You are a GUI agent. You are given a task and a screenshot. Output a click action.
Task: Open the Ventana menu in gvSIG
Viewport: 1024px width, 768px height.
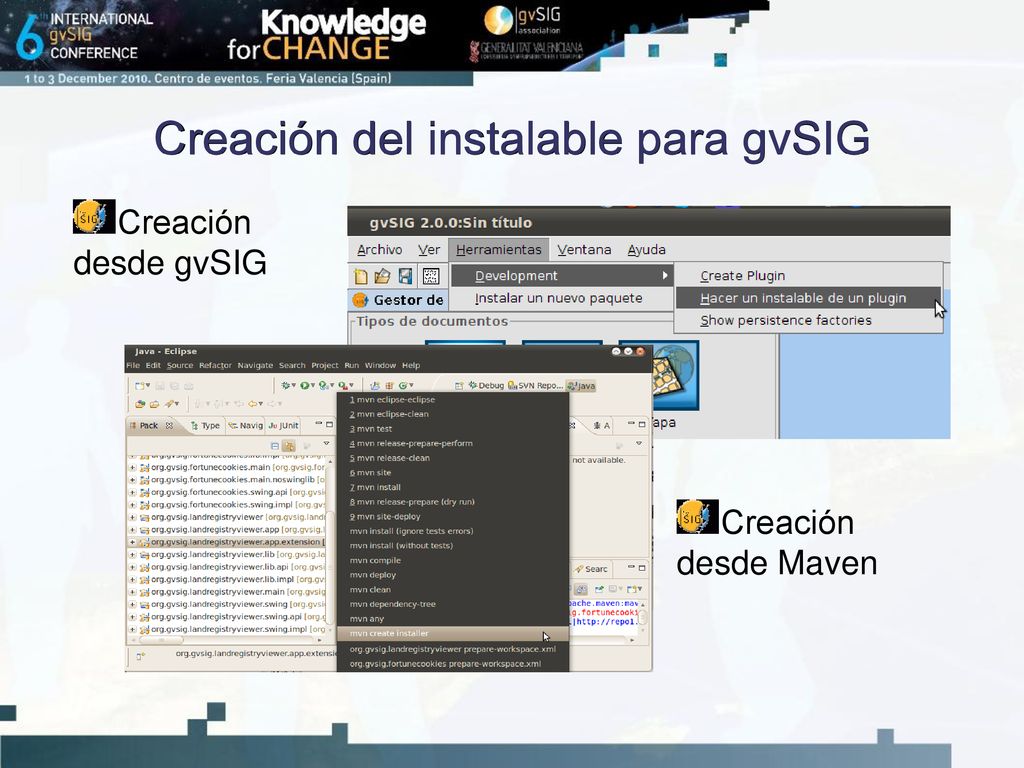[584, 249]
